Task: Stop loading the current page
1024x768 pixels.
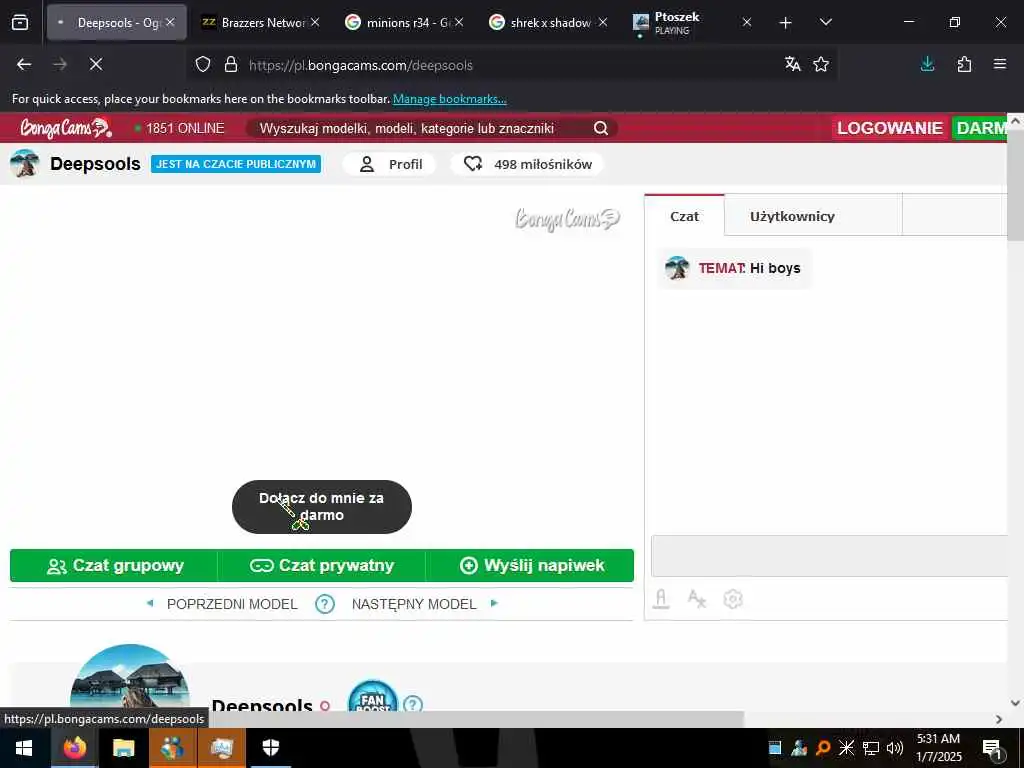Action: [x=96, y=64]
